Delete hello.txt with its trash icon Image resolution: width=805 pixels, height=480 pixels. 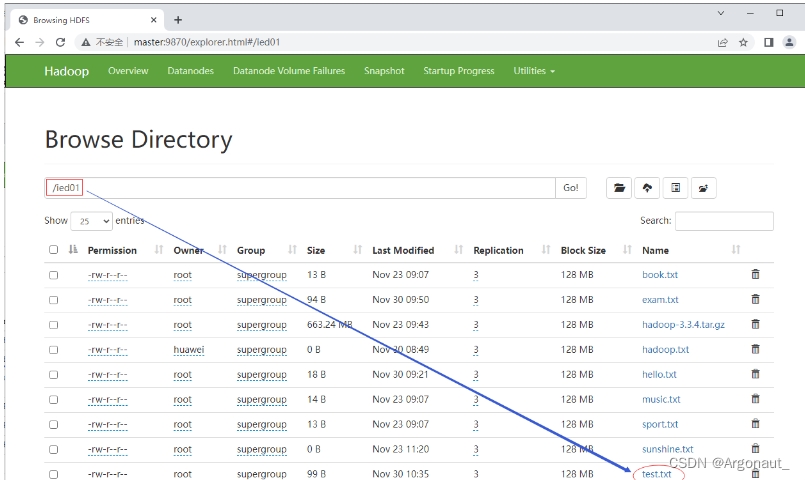(x=755, y=374)
